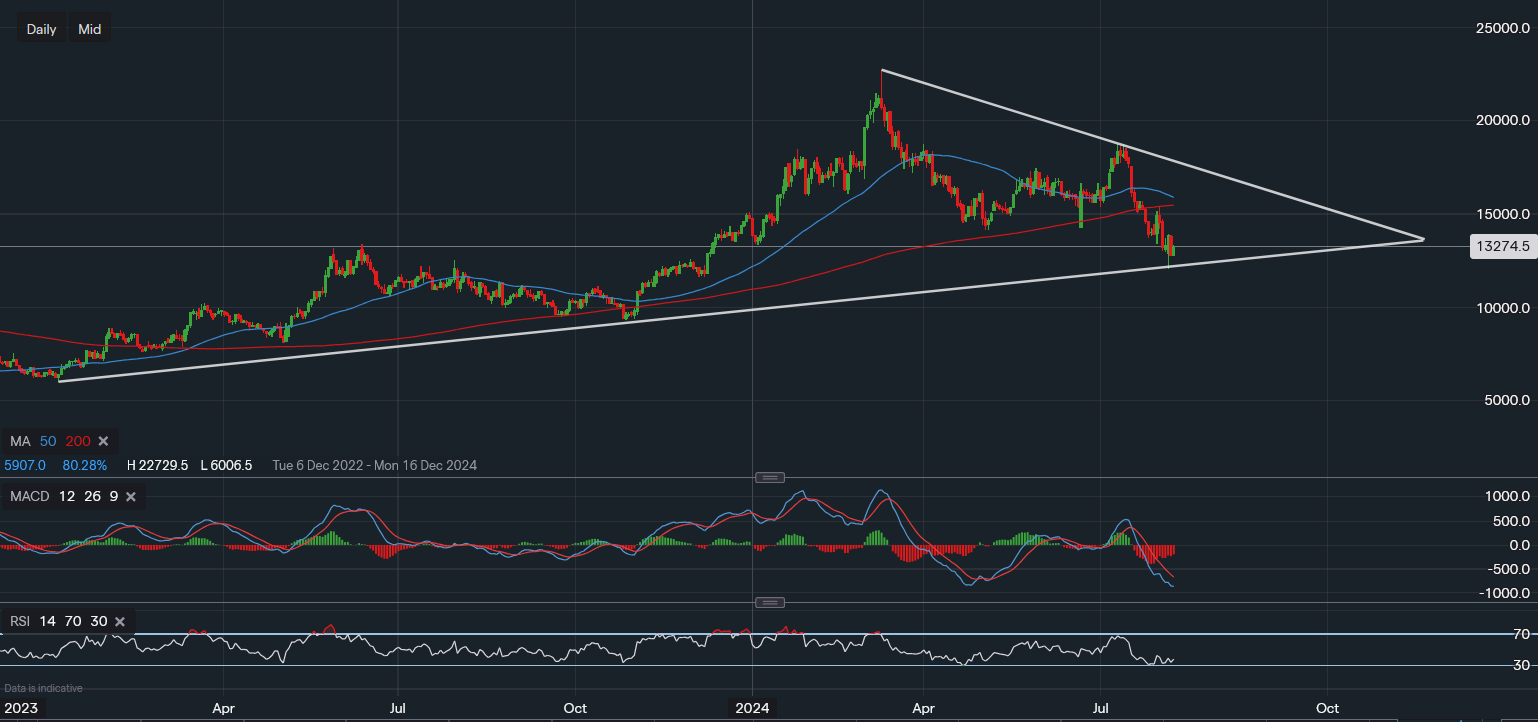Click the 2023 marker on time axis
Screen dimensions: 1538x722
(19, 707)
